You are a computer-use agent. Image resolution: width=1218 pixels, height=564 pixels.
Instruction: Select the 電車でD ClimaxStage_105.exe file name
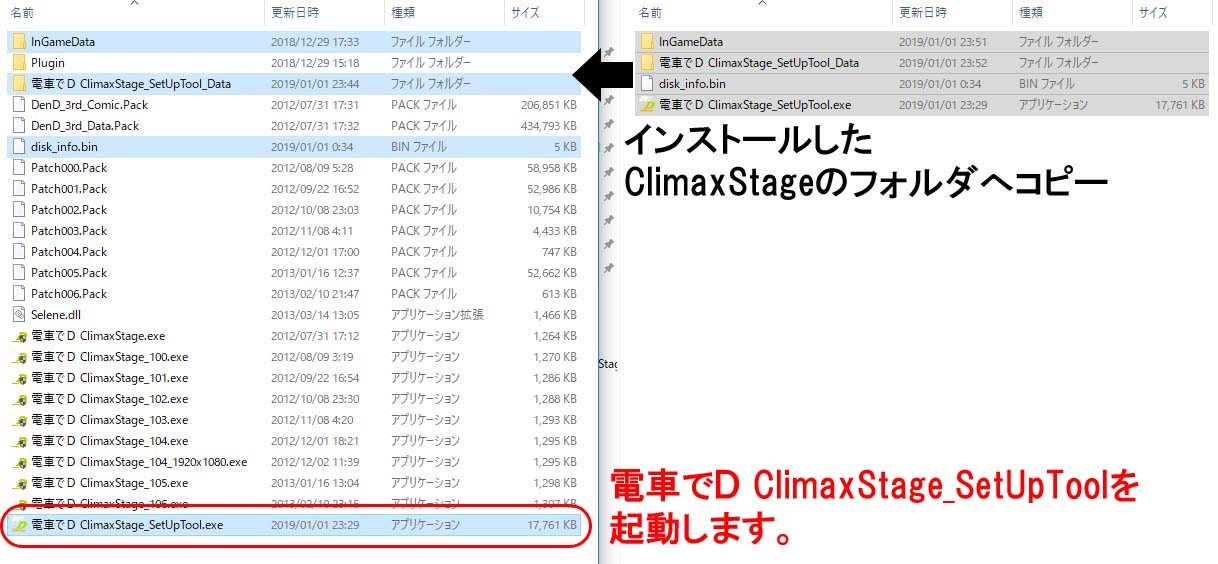tap(109, 484)
